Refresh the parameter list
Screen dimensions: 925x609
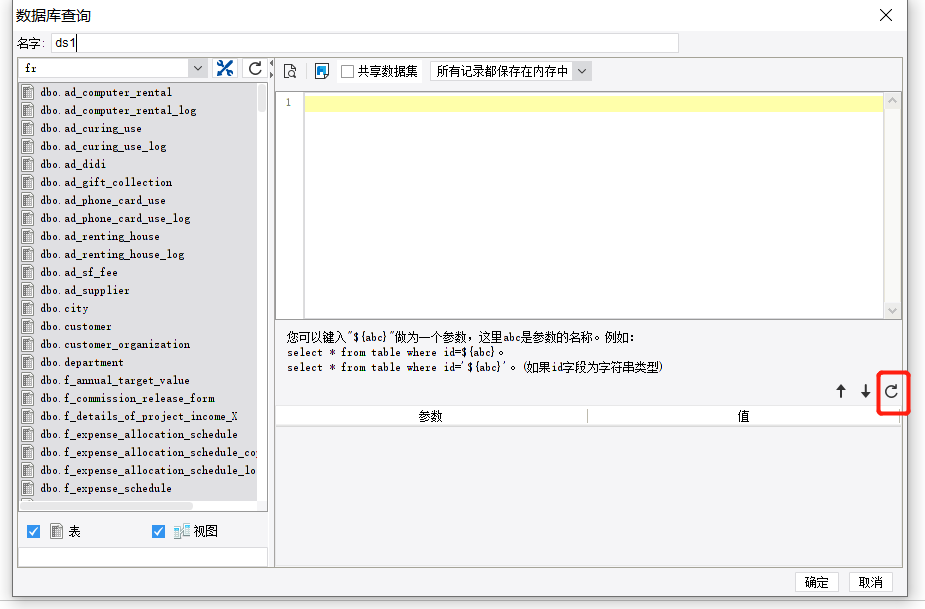[891, 391]
